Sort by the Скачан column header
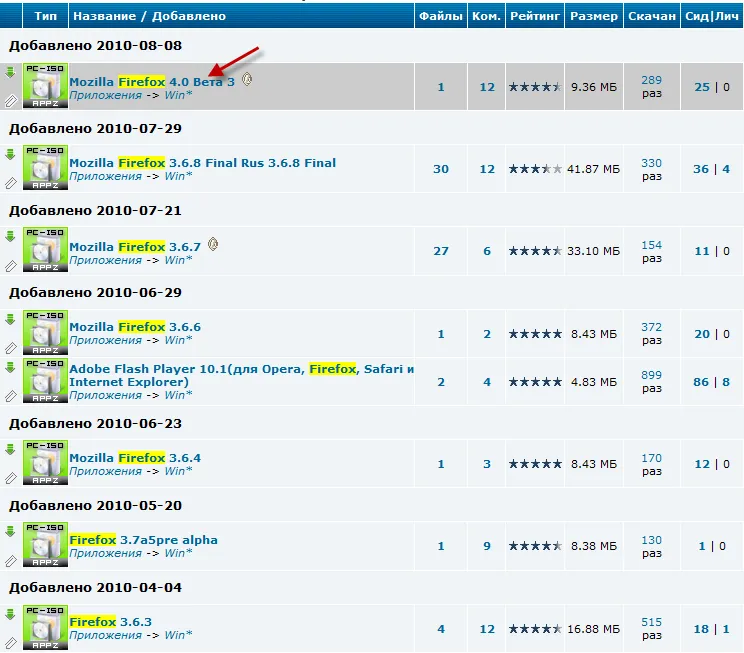The height and width of the screenshot is (653, 744). (651, 16)
